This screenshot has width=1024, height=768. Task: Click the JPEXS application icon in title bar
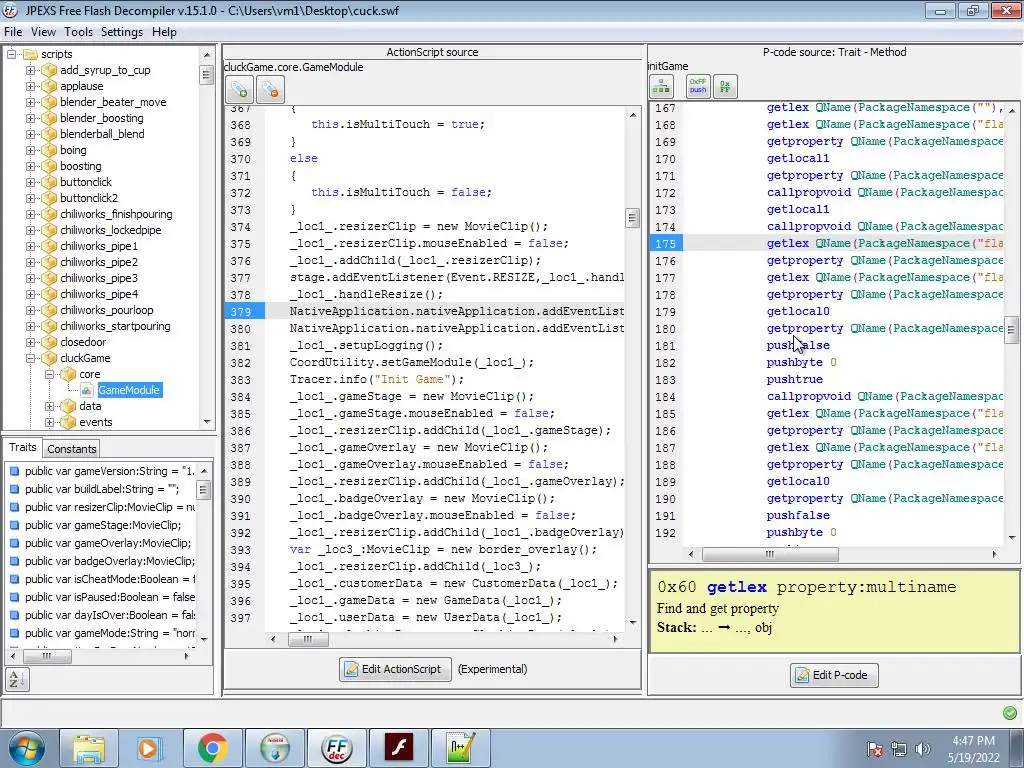click(10, 10)
